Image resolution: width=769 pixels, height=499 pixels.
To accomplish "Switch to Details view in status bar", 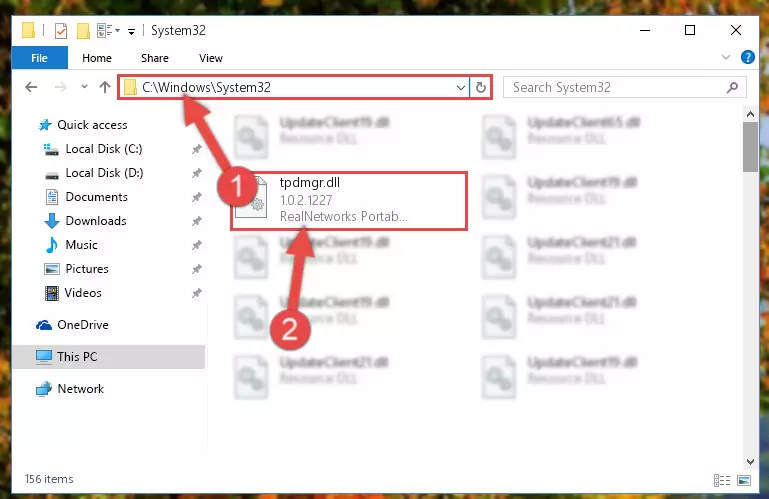I will pyautogui.click(x=721, y=480).
